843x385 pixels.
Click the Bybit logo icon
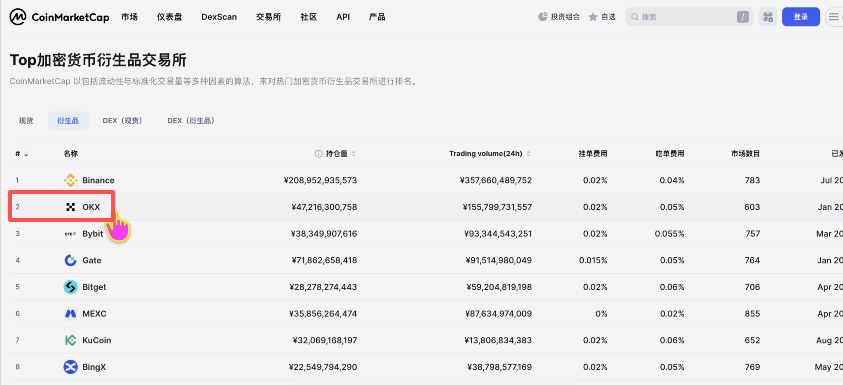pos(70,234)
